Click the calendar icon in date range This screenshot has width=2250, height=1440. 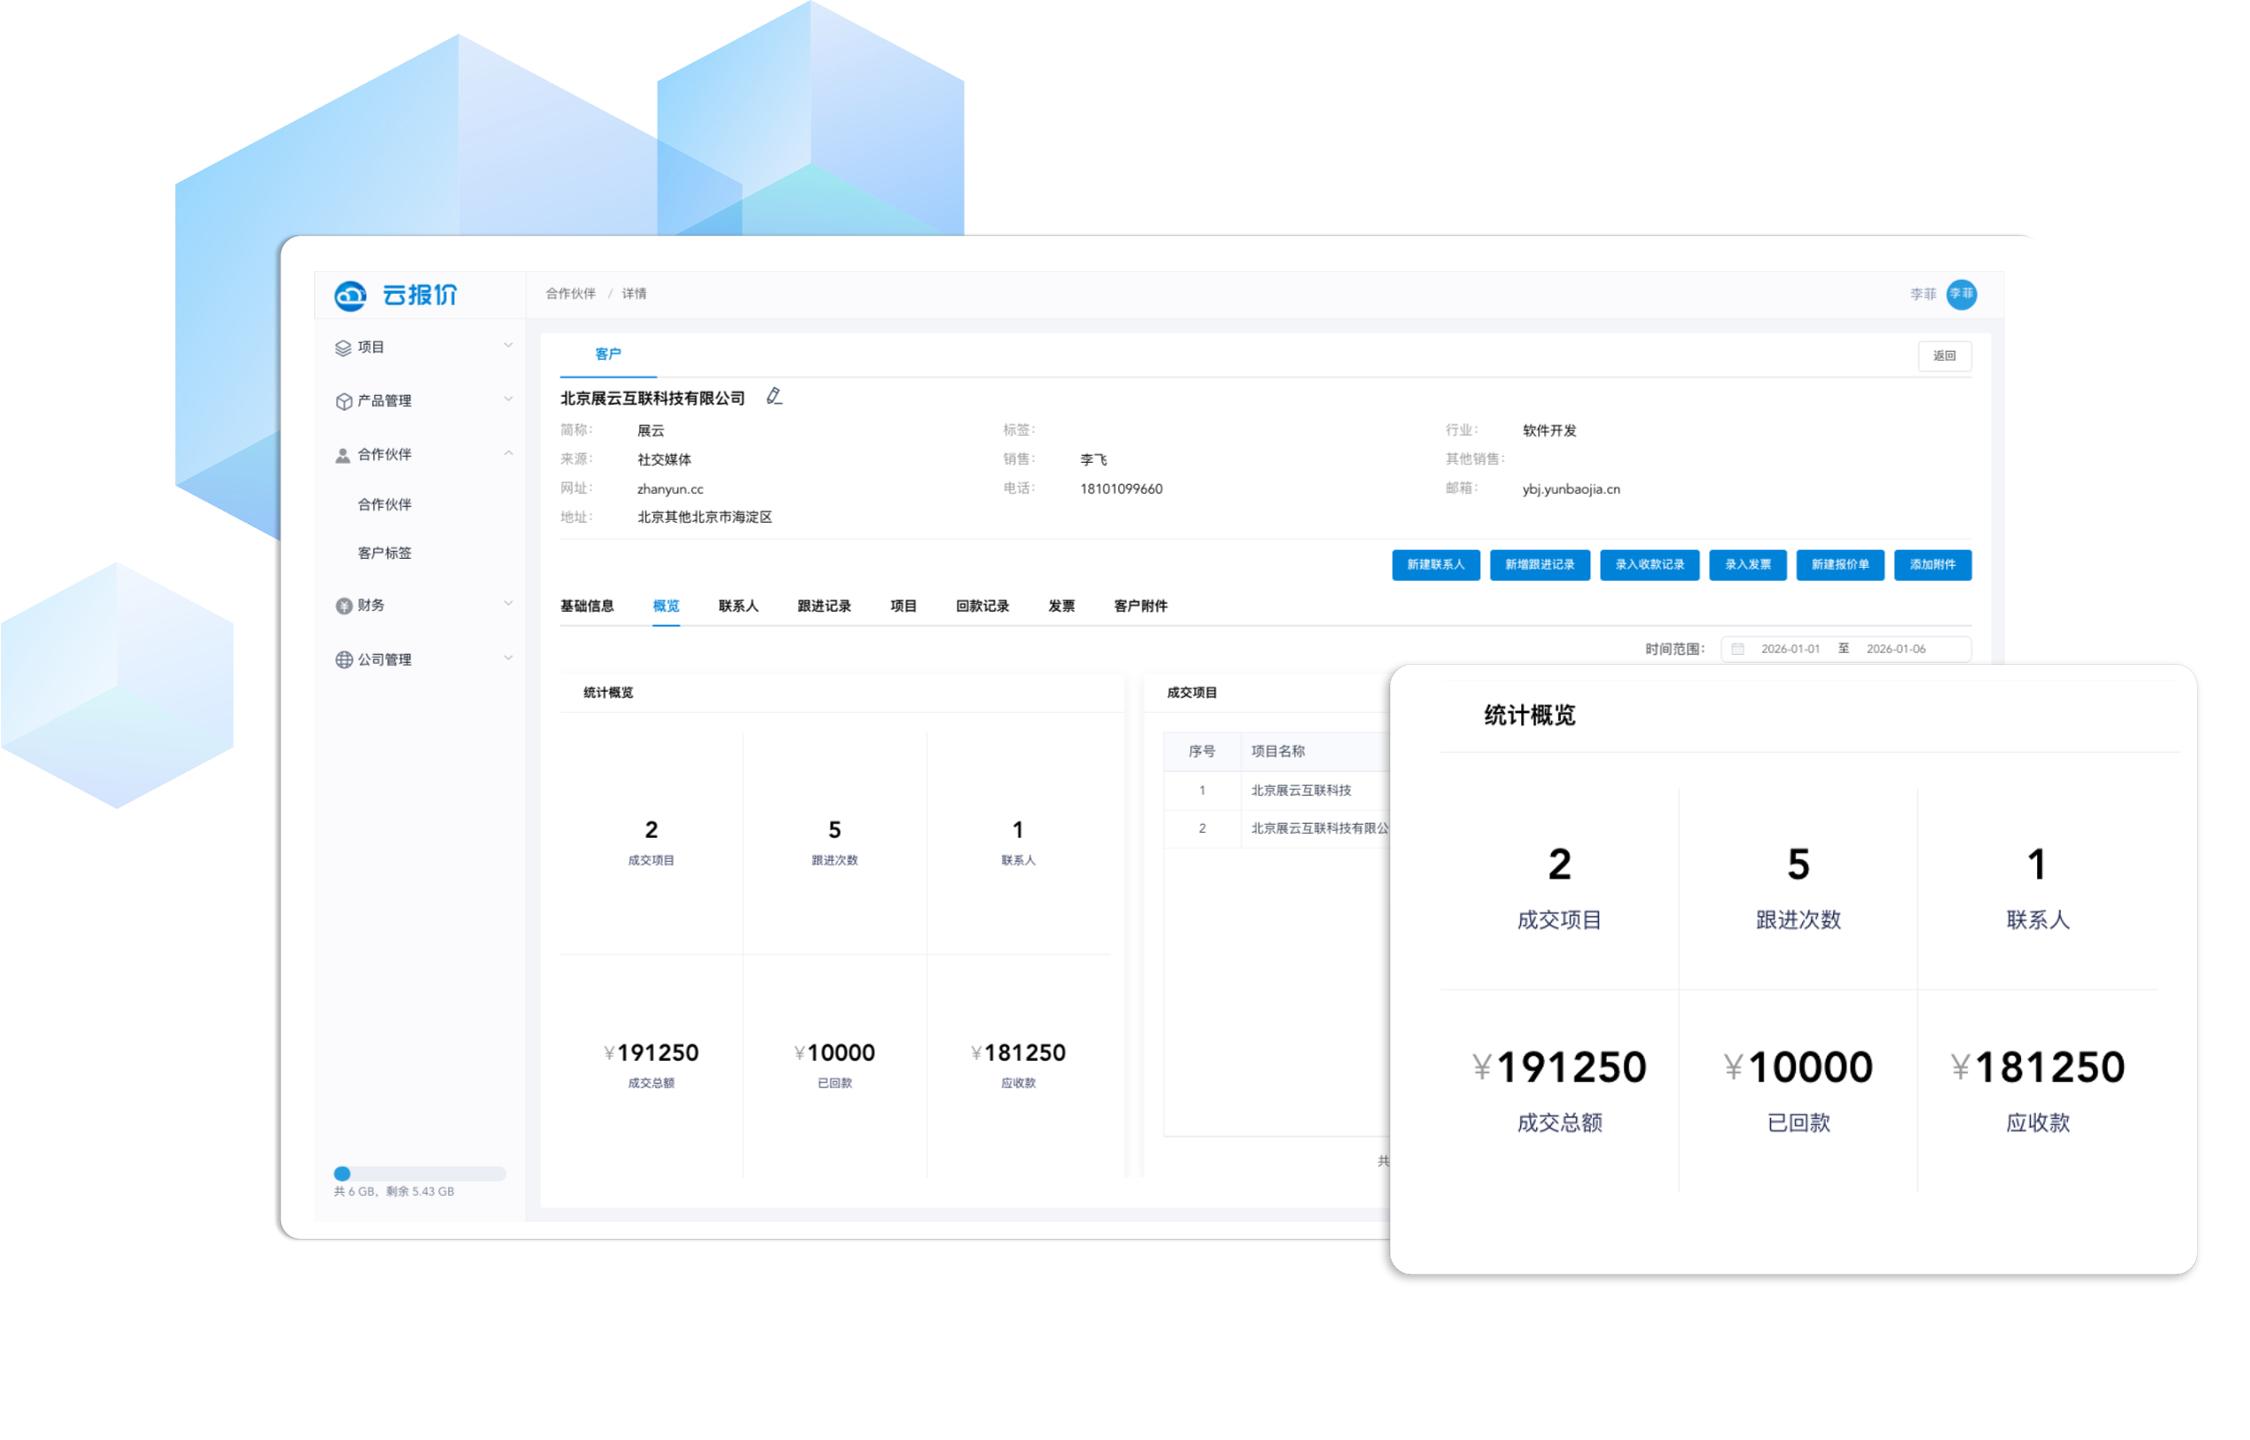pyautogui.click(x=1738, y=649)
